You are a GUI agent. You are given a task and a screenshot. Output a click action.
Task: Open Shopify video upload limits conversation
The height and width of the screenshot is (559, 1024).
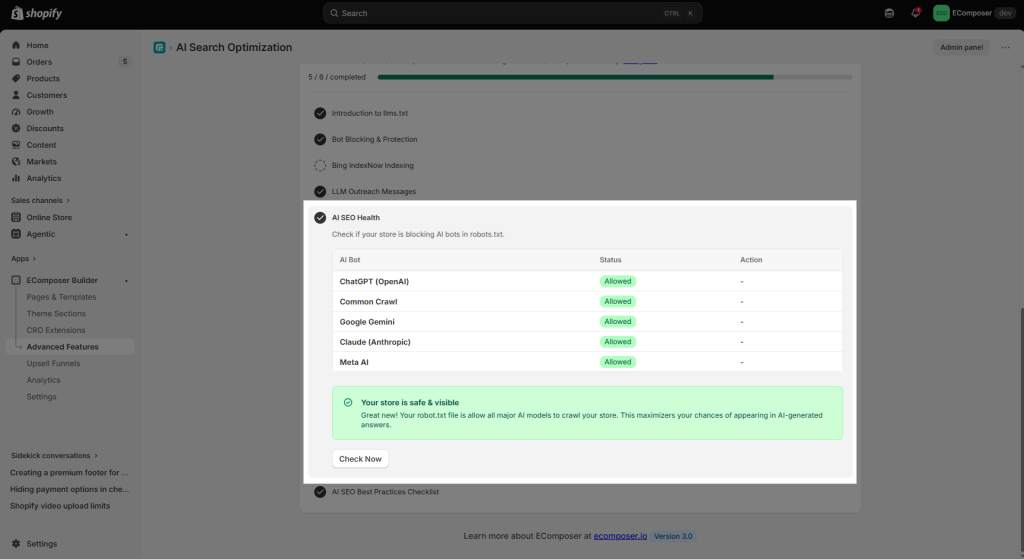(x=59, y=505)
